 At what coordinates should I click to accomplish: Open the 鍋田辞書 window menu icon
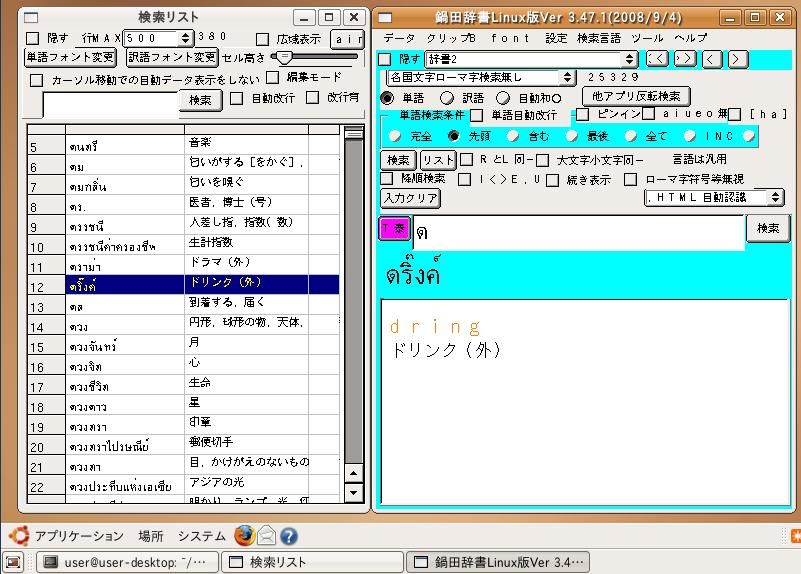(x=385, y=18)
